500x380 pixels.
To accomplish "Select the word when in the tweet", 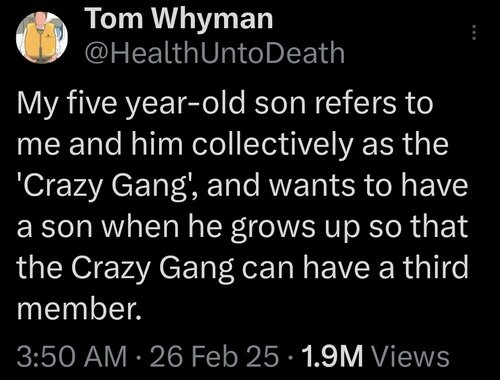I will pos(141,226).
